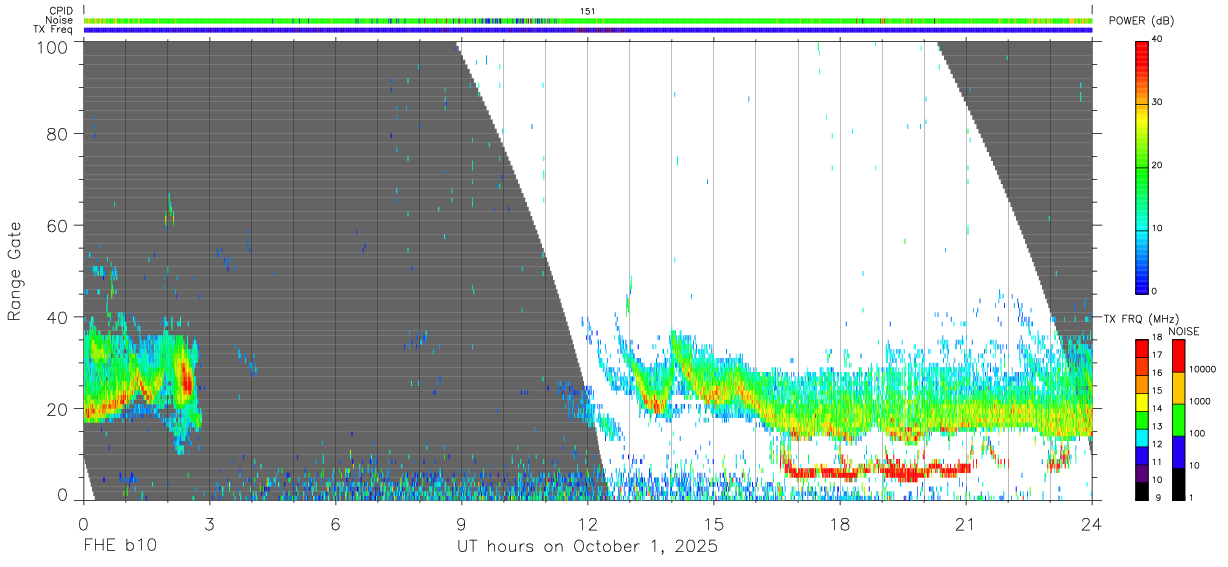Image resolution: width=1228 pixels, height=567 pixels.
Task: Click the TX Freq label
Action: [53, 29]
